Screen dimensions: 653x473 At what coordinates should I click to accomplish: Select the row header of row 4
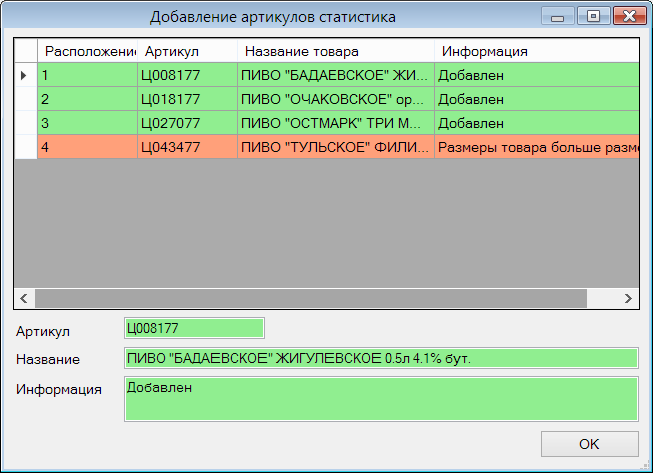(26, 147)
